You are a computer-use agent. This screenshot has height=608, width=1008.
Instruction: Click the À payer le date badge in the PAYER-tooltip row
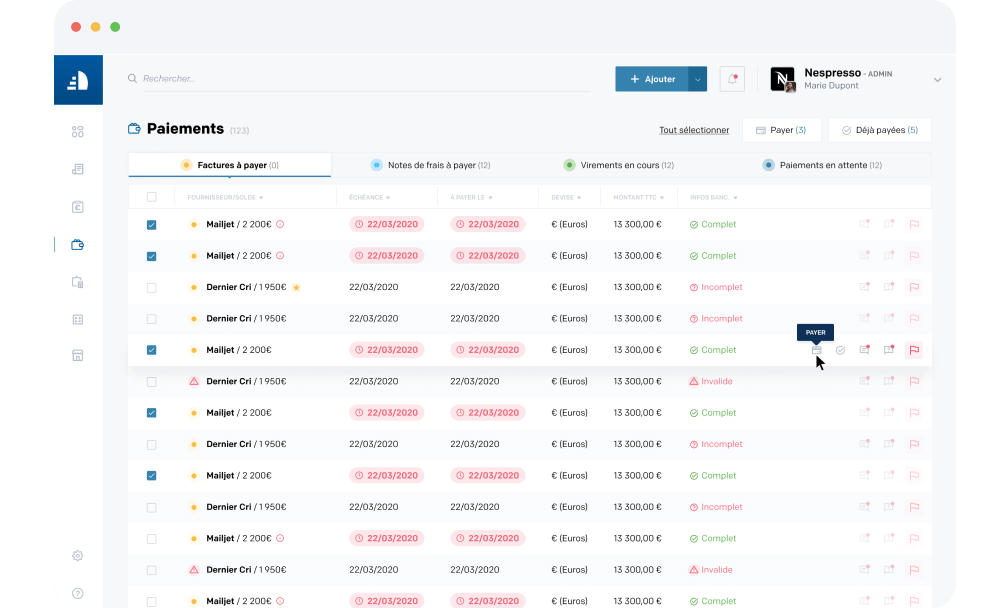point(487,350)
